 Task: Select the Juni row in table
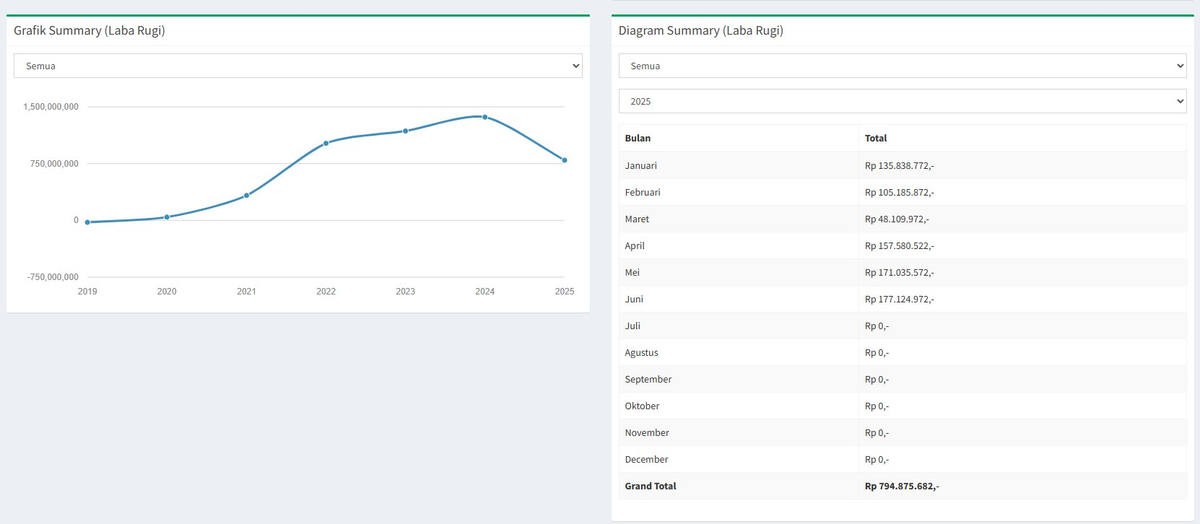pyautogui.click(x=636, y=299)
